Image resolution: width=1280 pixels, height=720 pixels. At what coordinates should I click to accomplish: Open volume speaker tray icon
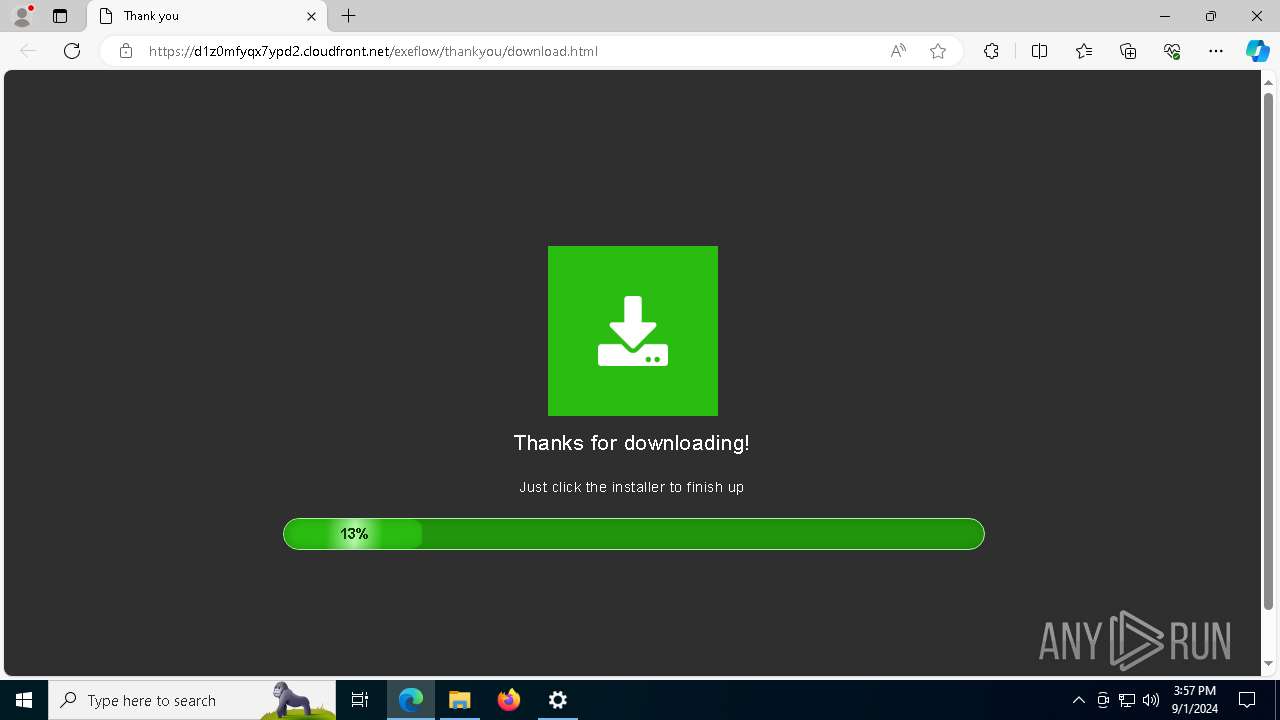(x=1151, y=700)
